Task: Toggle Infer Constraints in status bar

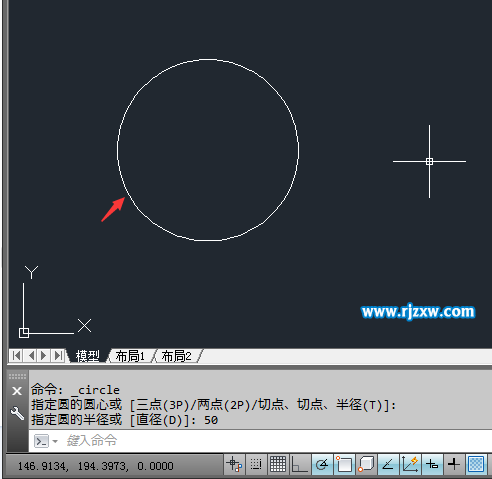Action: tap(234, 464)
